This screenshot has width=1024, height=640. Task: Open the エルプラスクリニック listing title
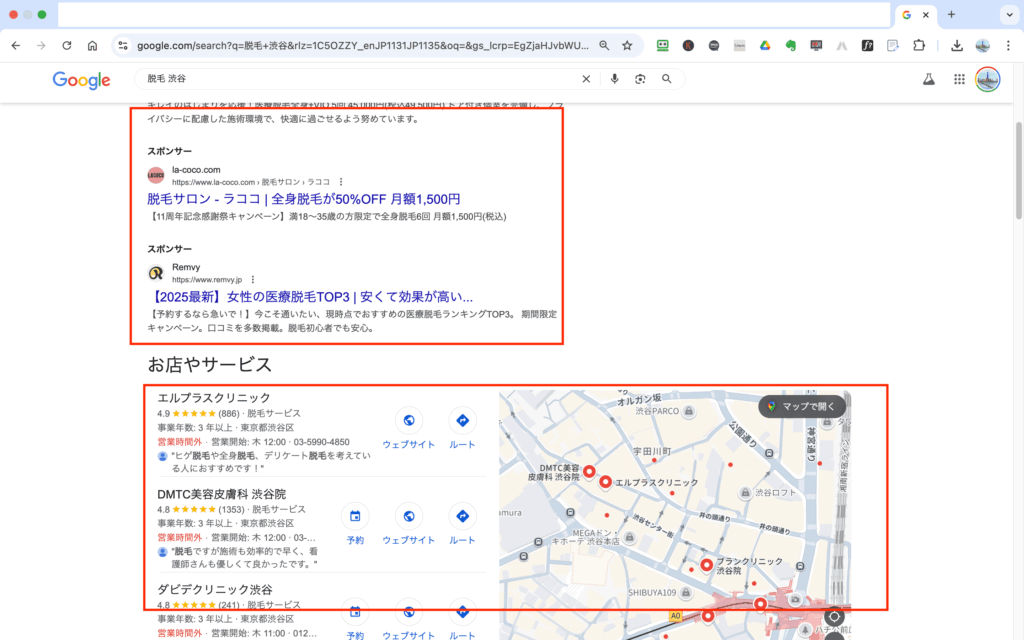pos(214,398)
